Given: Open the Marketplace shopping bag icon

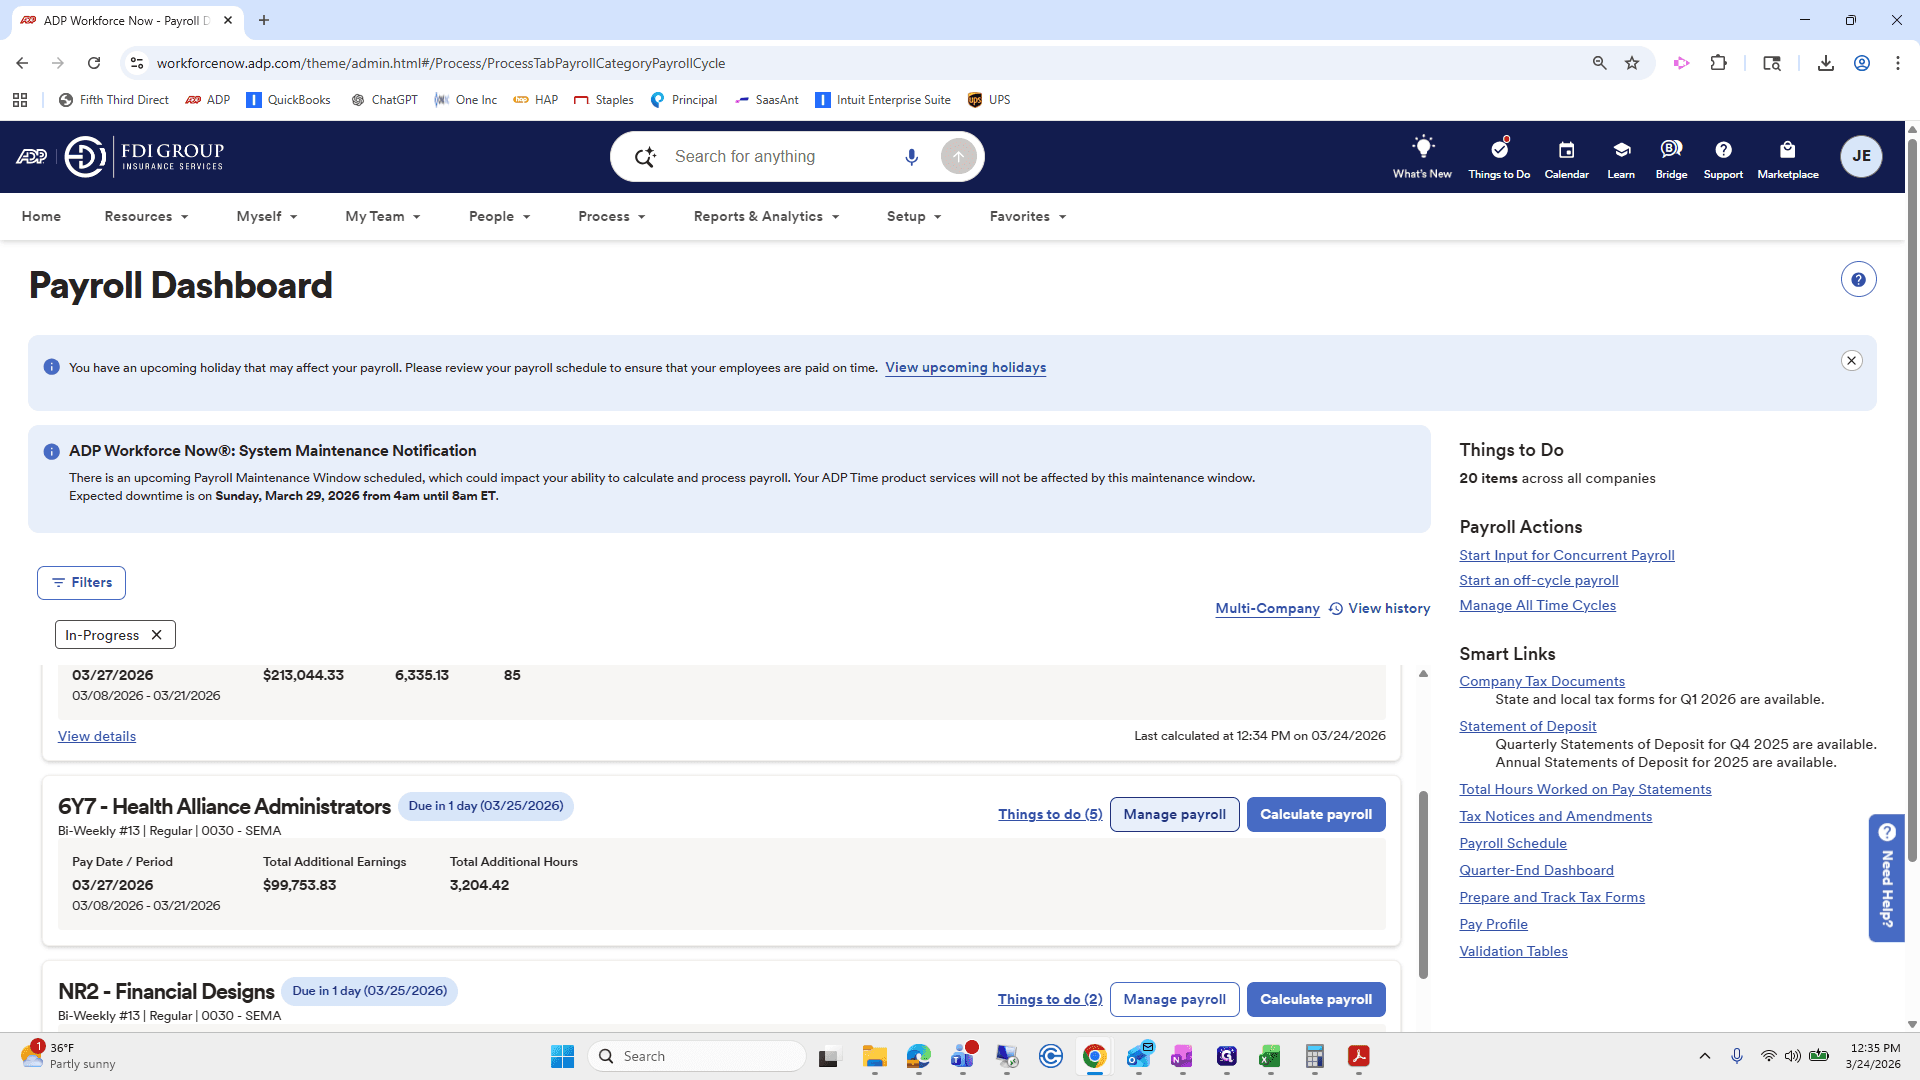Looking at the screenshot, I should pyautogui.click(x=1788, y=157).
